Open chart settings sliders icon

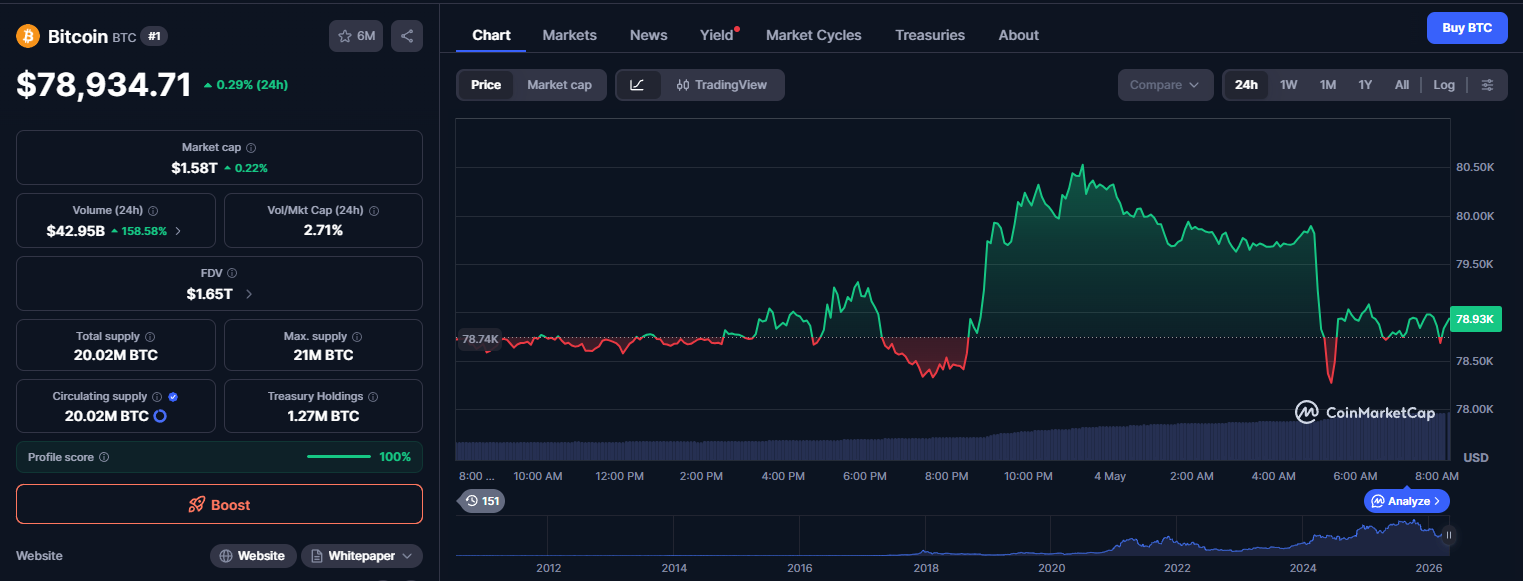tap(1487, 85)
